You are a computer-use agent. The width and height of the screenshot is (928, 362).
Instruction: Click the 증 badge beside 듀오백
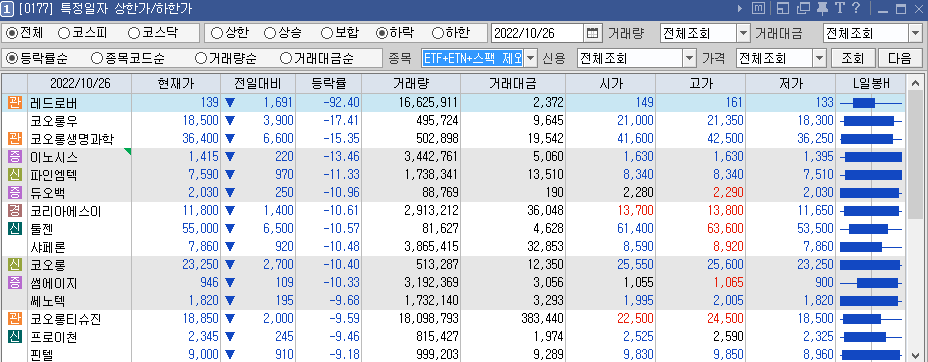(x=14, y=193)
